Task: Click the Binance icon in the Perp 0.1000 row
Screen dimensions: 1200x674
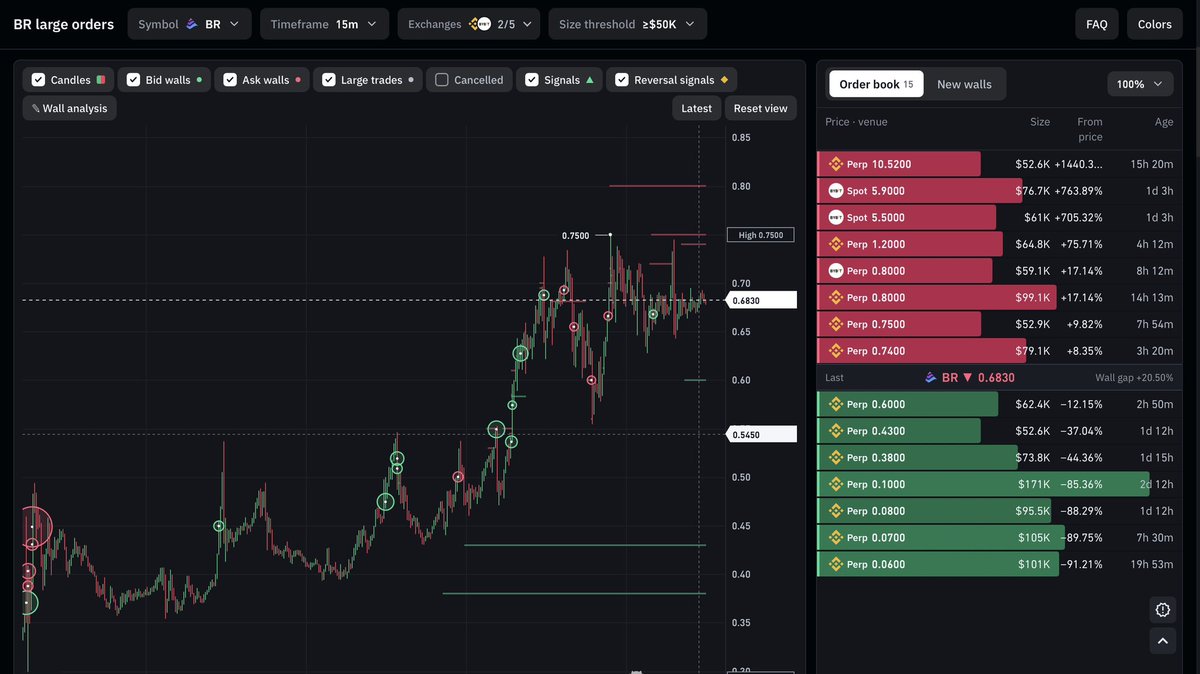Action: pyautogui.click(x=836, y=484)
